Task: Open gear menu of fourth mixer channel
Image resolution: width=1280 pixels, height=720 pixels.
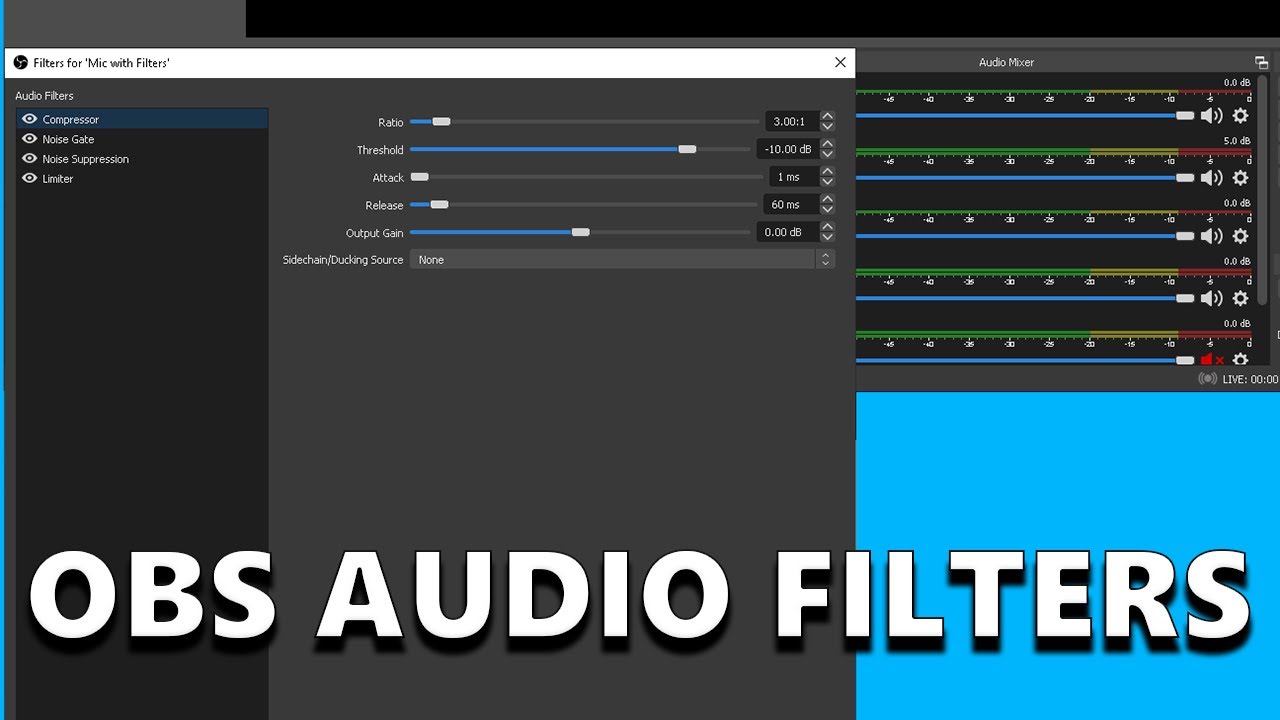Action: 1240,298
